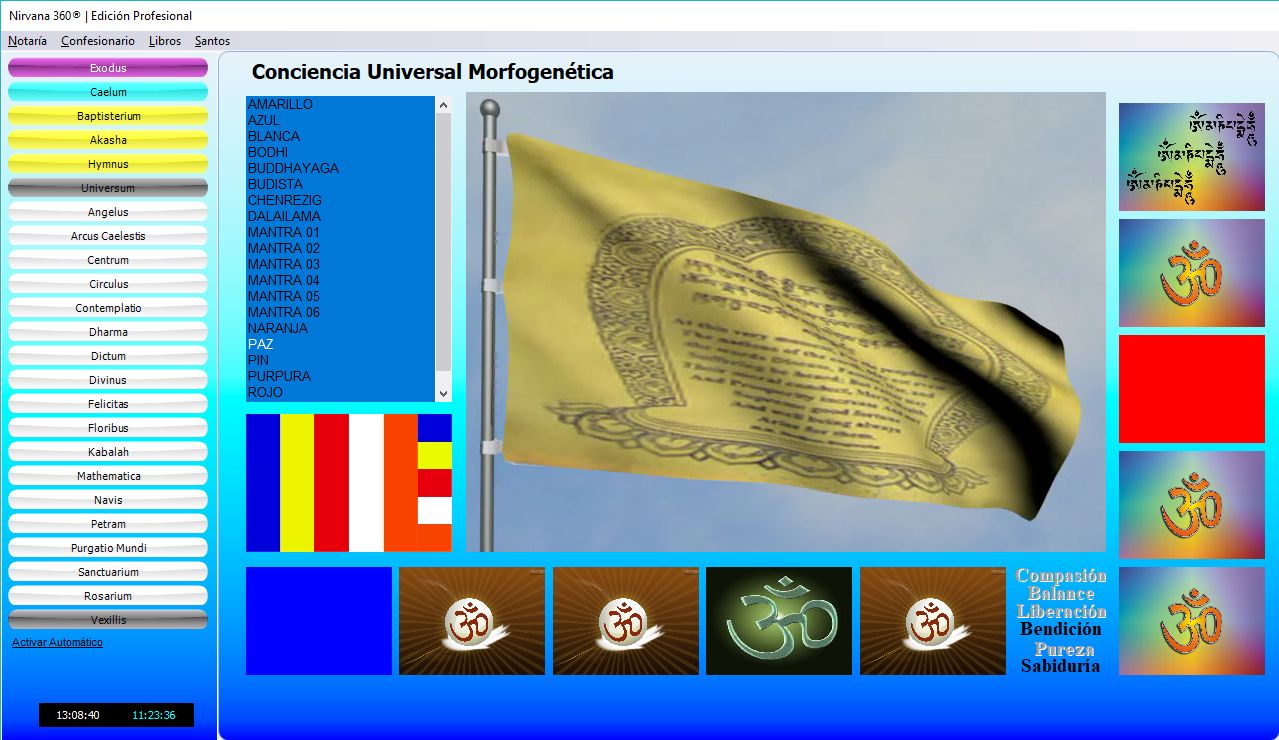
Task: Open the Notaría menu
Action: 27,41
